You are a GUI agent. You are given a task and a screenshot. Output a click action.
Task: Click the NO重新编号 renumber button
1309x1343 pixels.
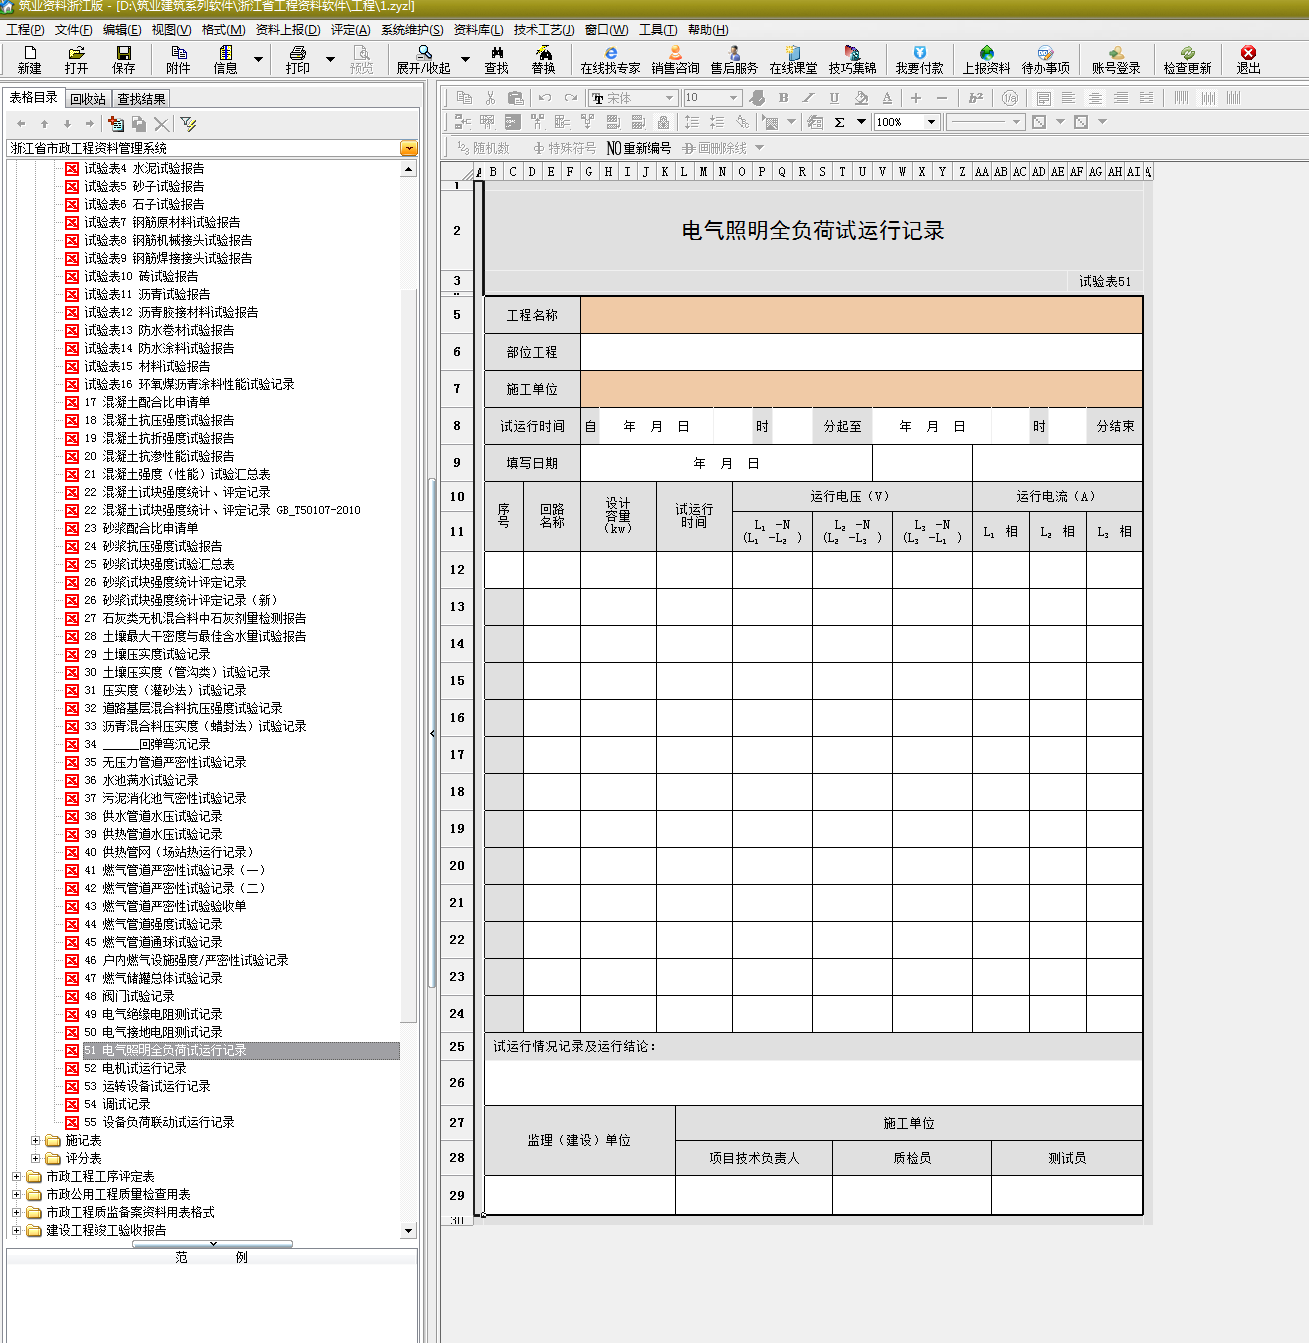click(x=639, y=148)
